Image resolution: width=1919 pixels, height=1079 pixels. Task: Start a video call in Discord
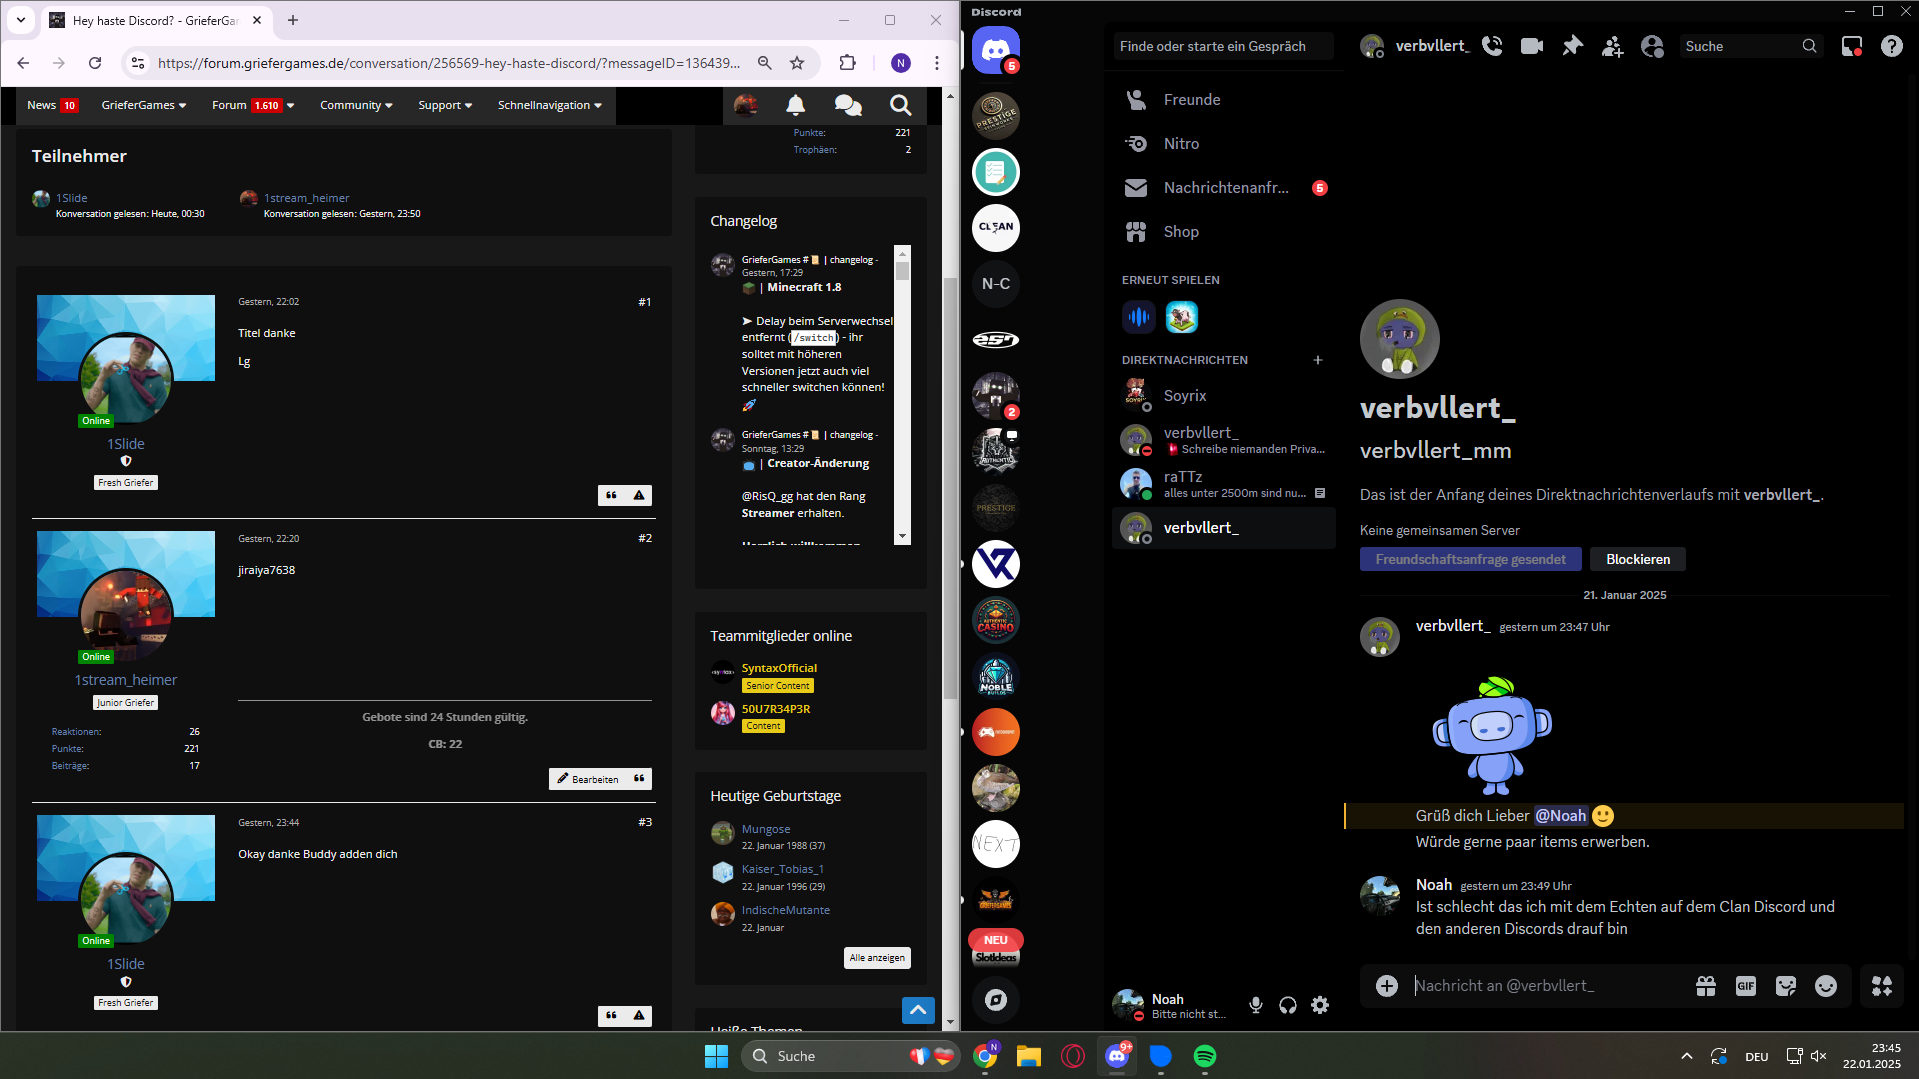[1532, 46]
